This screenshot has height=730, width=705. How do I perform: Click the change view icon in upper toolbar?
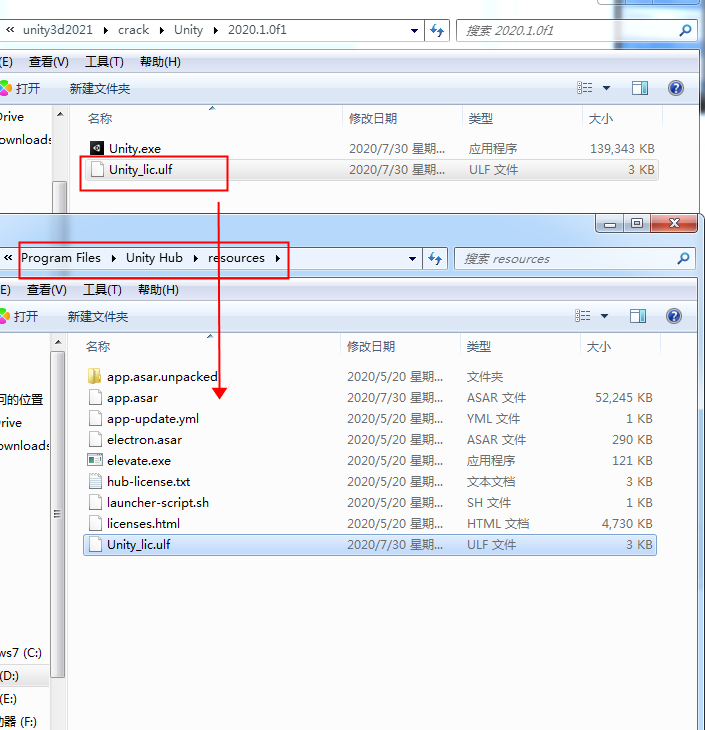(x=586, y=88)
